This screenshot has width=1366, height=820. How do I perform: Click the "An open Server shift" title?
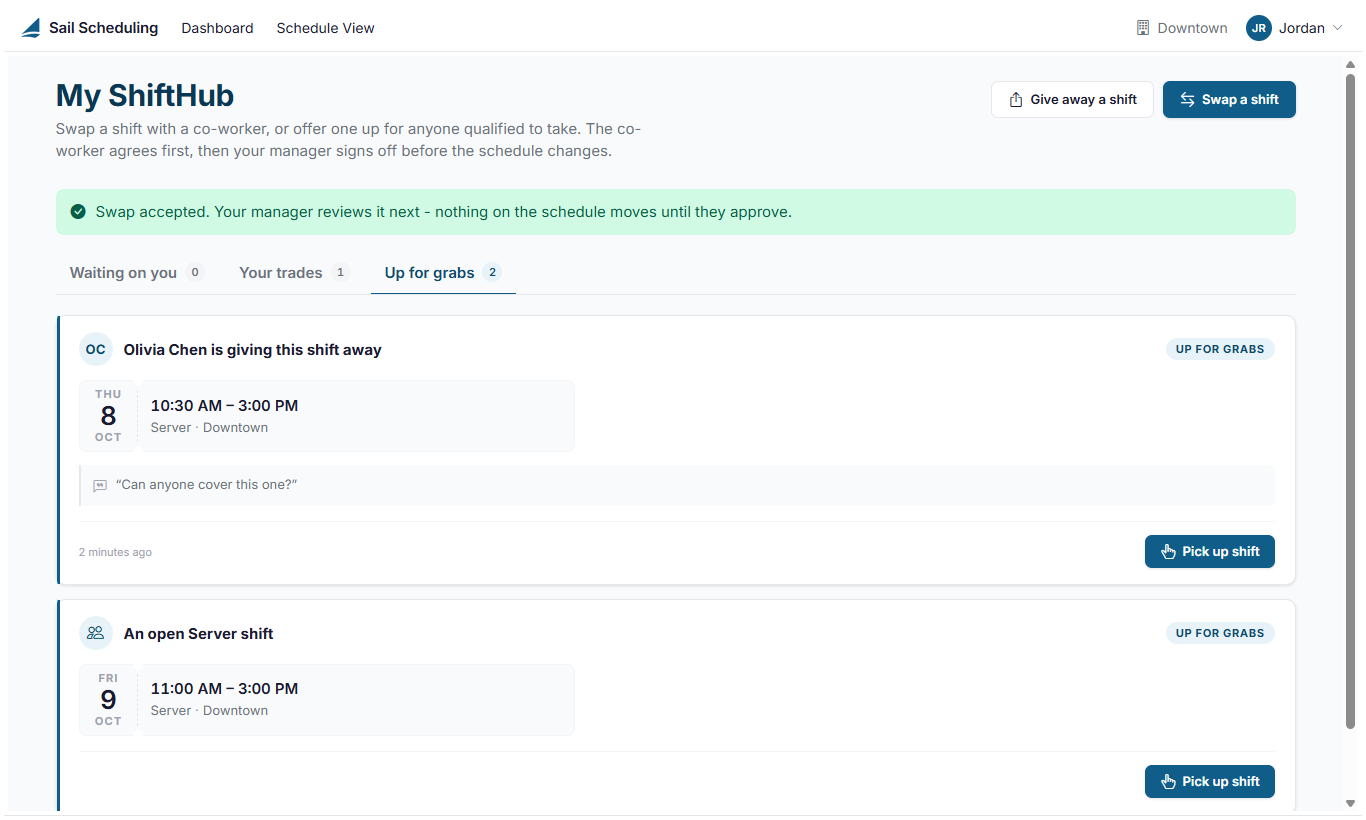click(199, 634)
